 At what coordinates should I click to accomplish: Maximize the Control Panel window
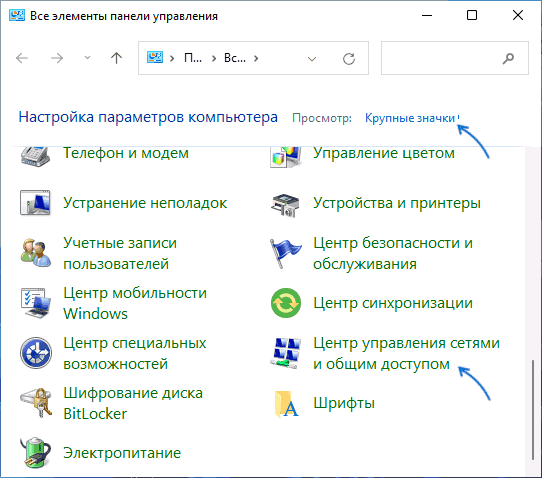point(472,15)
